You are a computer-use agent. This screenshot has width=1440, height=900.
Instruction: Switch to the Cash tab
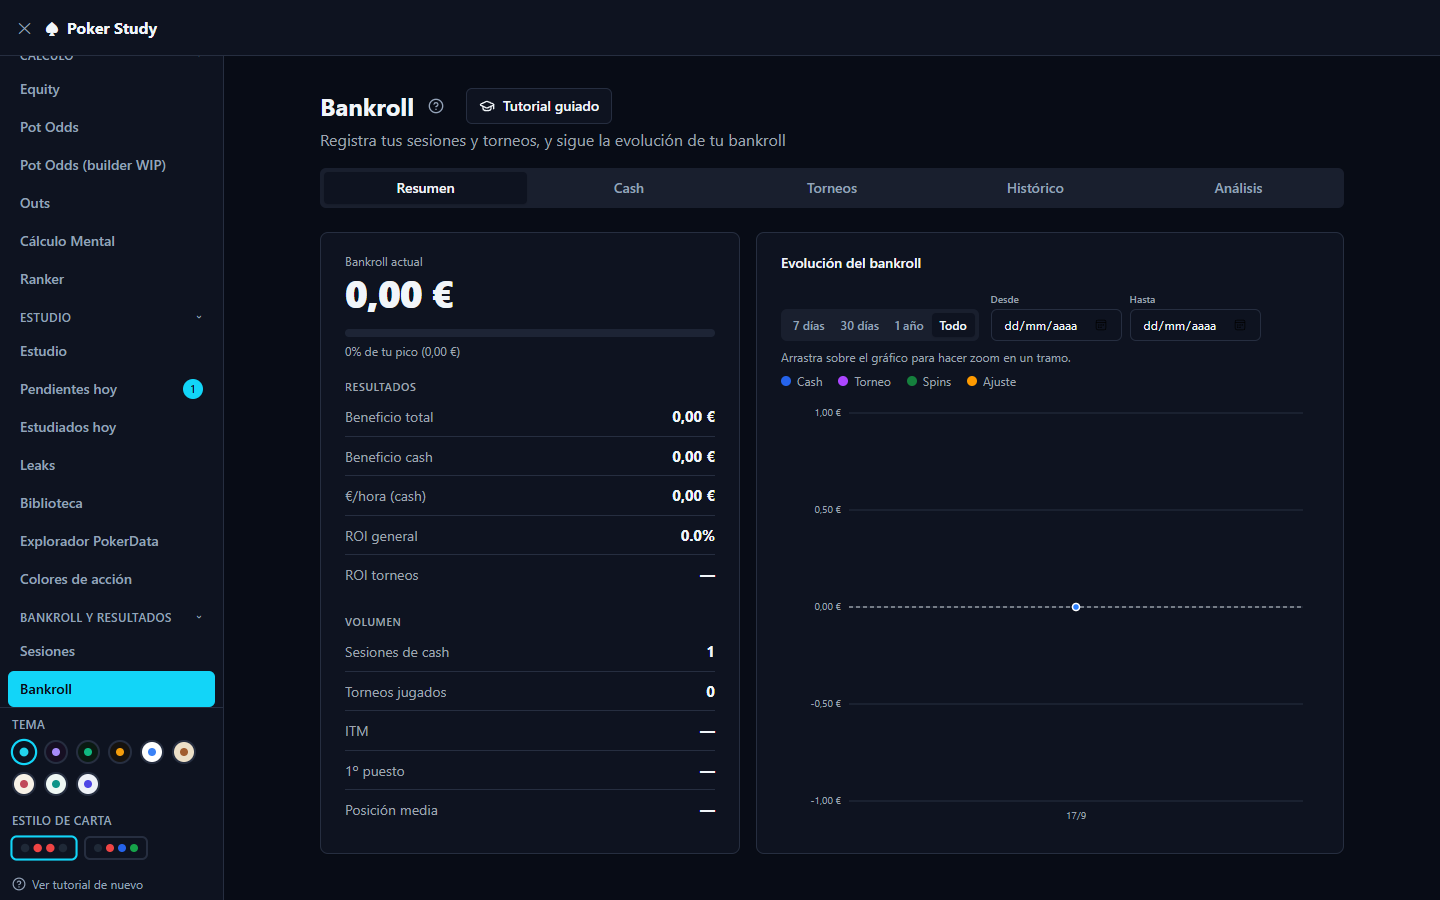[x=629, y=188]
